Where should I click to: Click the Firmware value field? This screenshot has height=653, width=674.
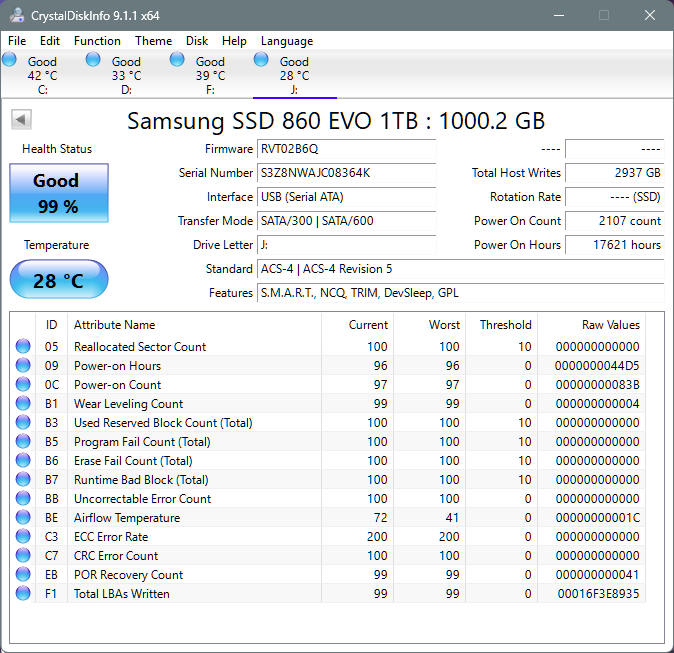click(347, 149)
